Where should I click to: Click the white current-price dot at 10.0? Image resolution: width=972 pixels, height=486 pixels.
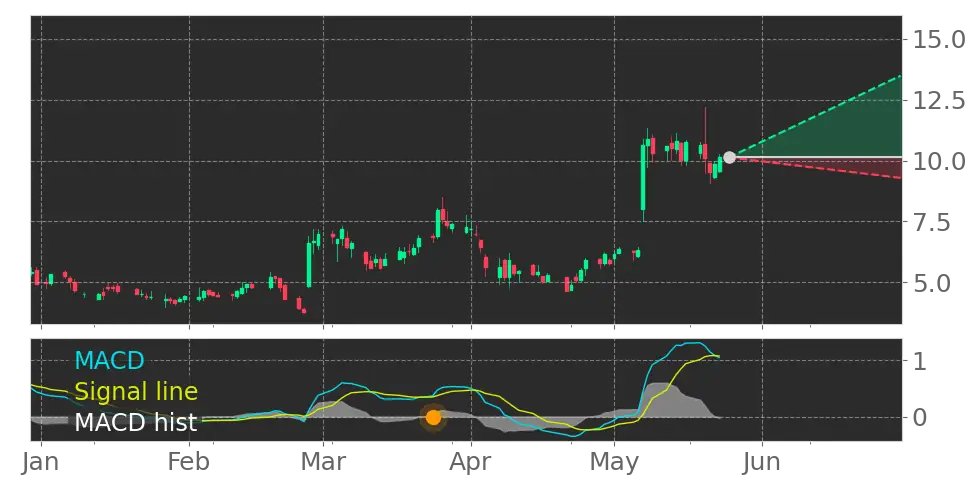coord(730,157)
